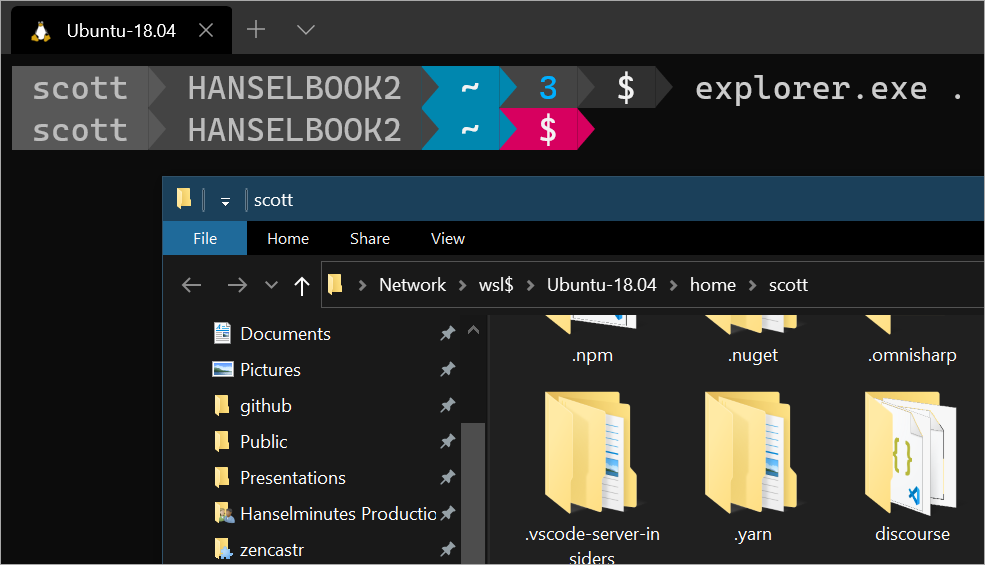The height and width of the screenshot is (565, 985).
Task: Click the Documents icon in navigation pane
Action: point(222,333)
